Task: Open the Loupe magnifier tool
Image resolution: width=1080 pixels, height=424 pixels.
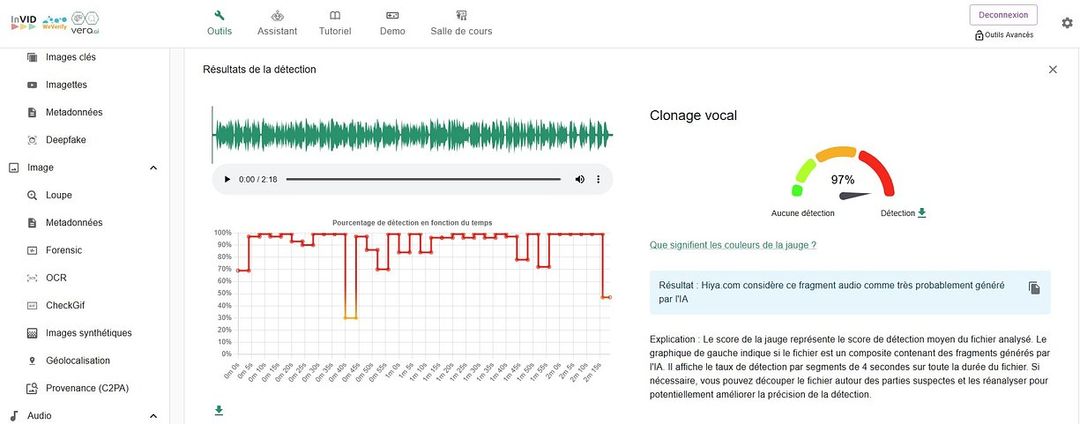Action: tap(58, 195)
